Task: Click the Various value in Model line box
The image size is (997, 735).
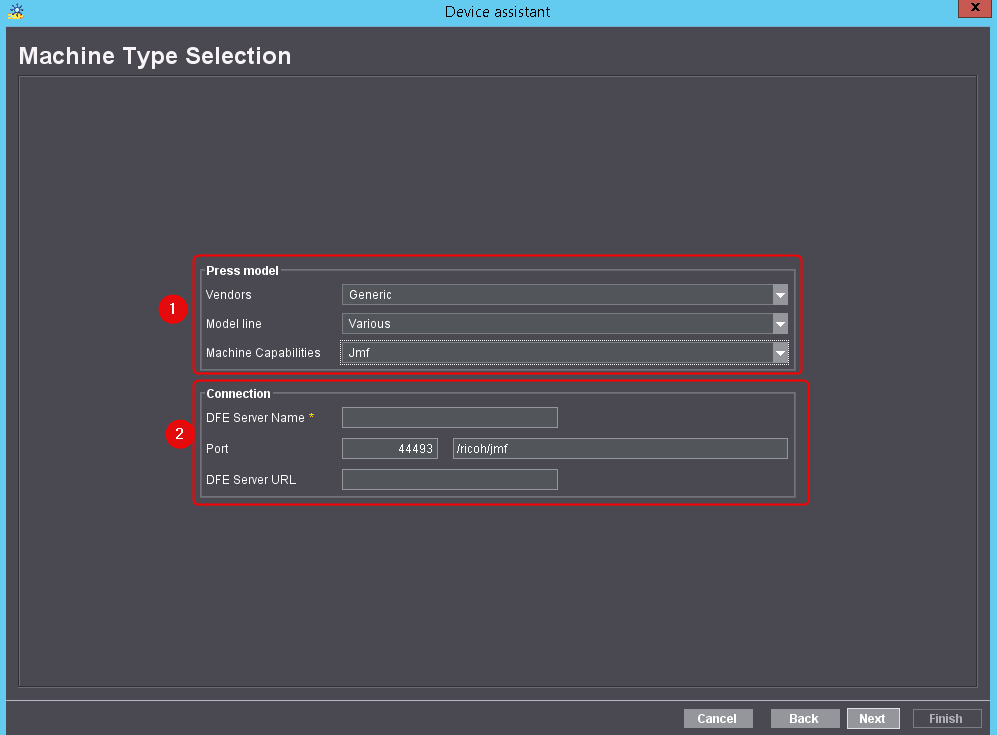Action: 556,324
